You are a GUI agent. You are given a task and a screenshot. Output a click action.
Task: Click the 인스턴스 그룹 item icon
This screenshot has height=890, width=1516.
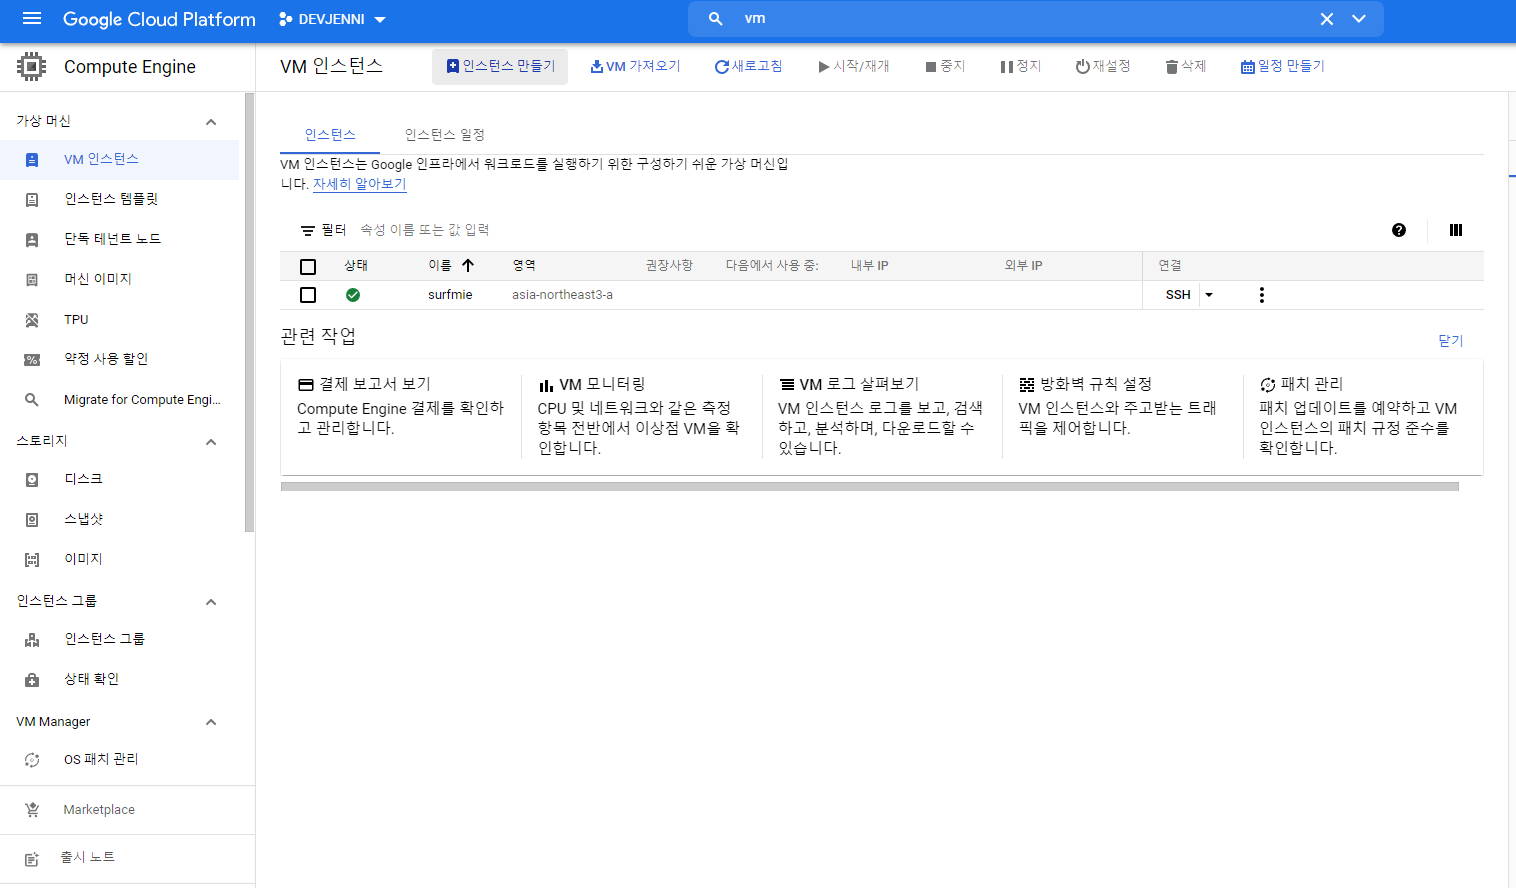point(32,640)
